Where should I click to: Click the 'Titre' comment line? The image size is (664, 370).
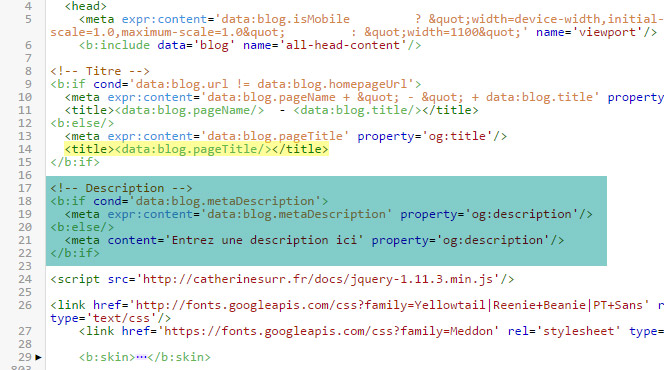click(x=100, y=71)
